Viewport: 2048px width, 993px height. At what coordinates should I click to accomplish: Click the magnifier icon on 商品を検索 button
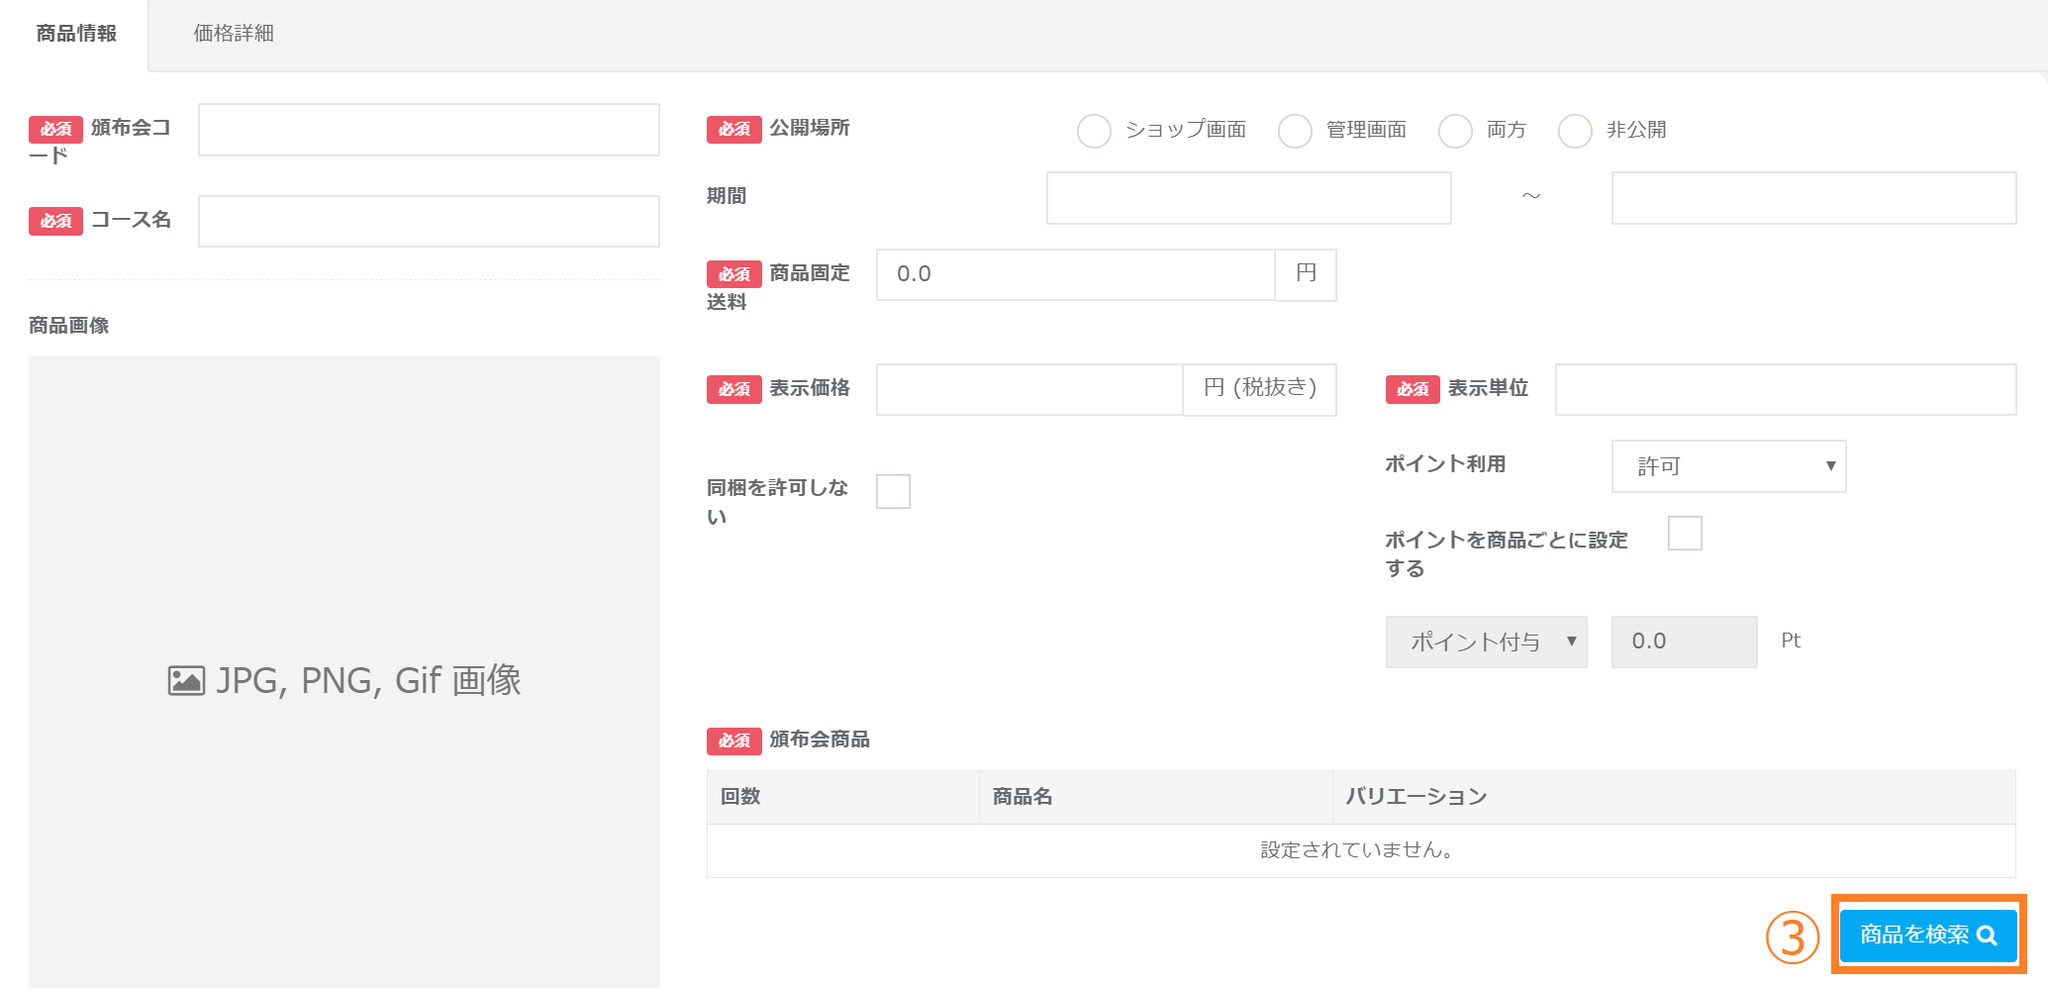(1987, 936)
